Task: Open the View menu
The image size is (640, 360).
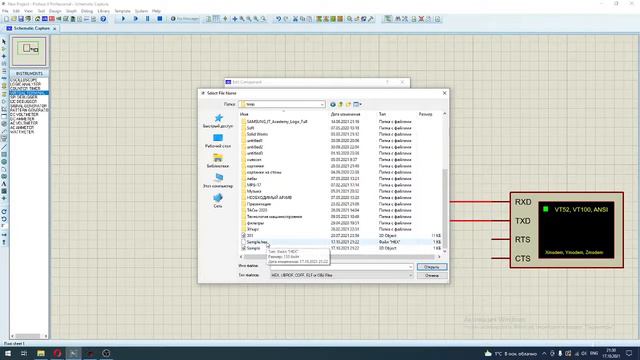Action: coord(29,11)
